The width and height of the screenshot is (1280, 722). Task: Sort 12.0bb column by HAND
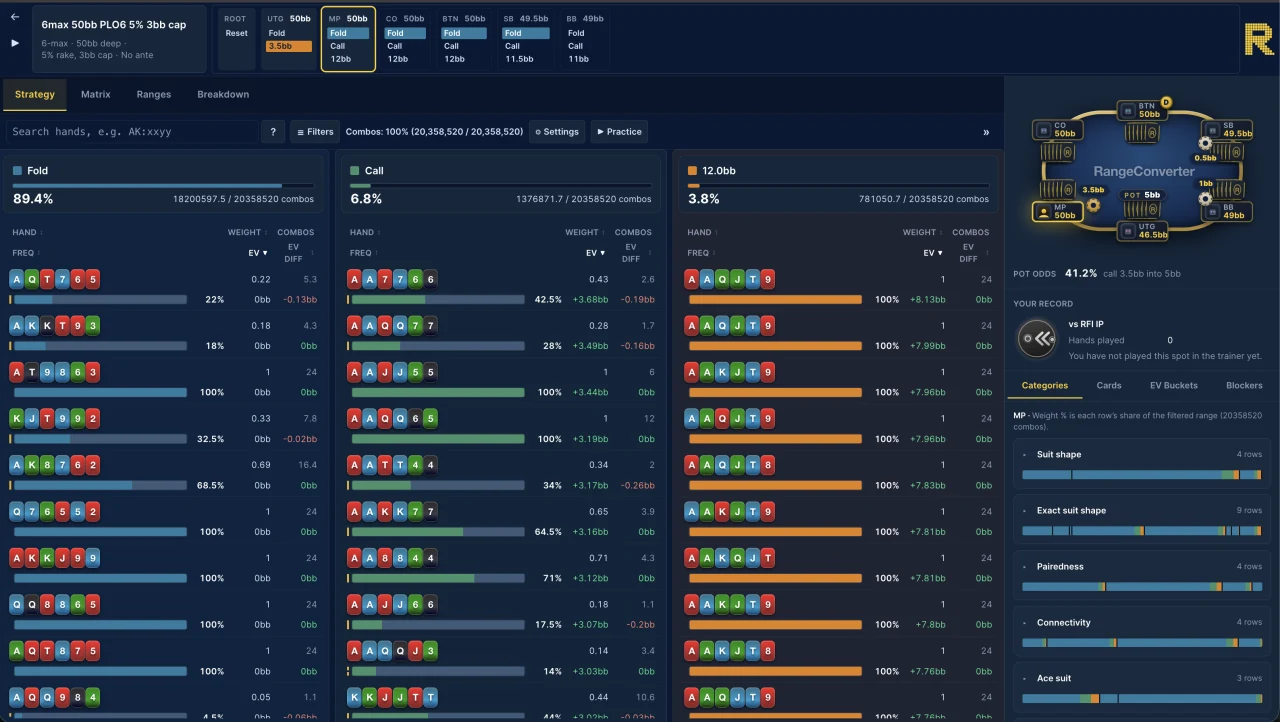tap(702, 233)
